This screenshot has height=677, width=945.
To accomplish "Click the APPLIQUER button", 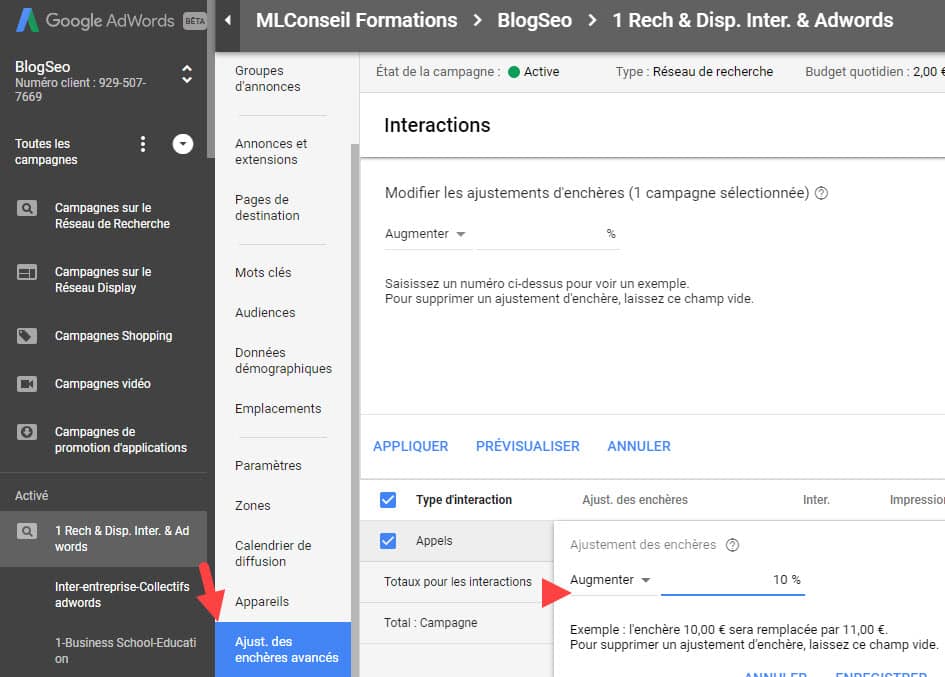I will tap(410, 446).
